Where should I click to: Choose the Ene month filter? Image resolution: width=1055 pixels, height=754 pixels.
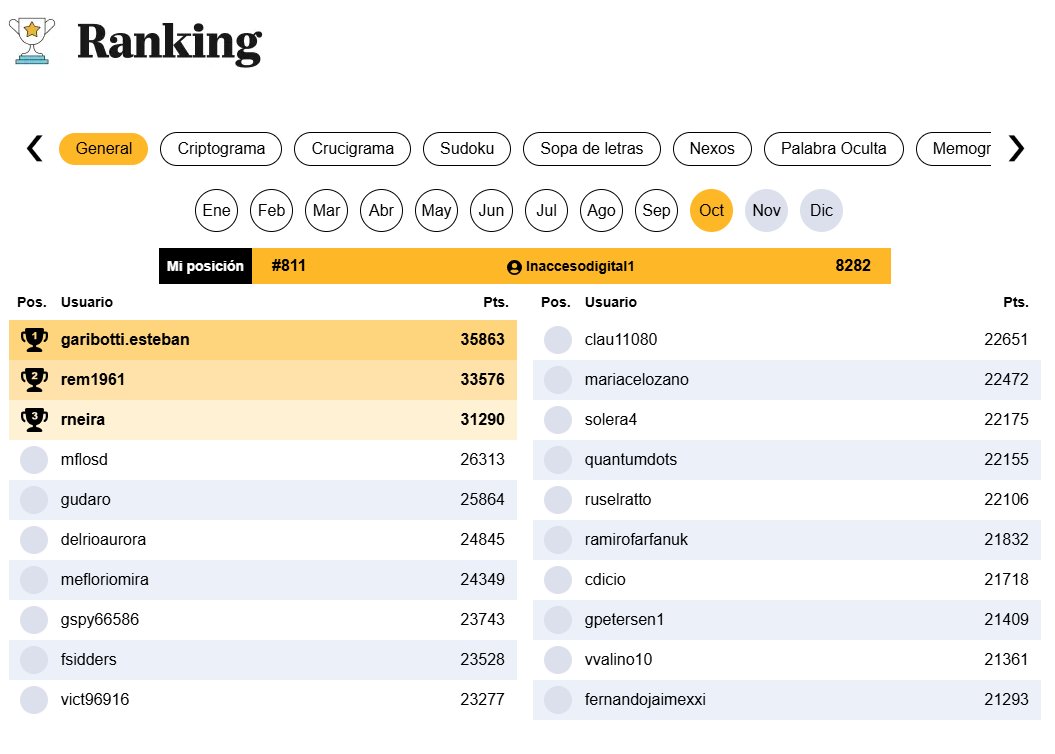point(217,211)
